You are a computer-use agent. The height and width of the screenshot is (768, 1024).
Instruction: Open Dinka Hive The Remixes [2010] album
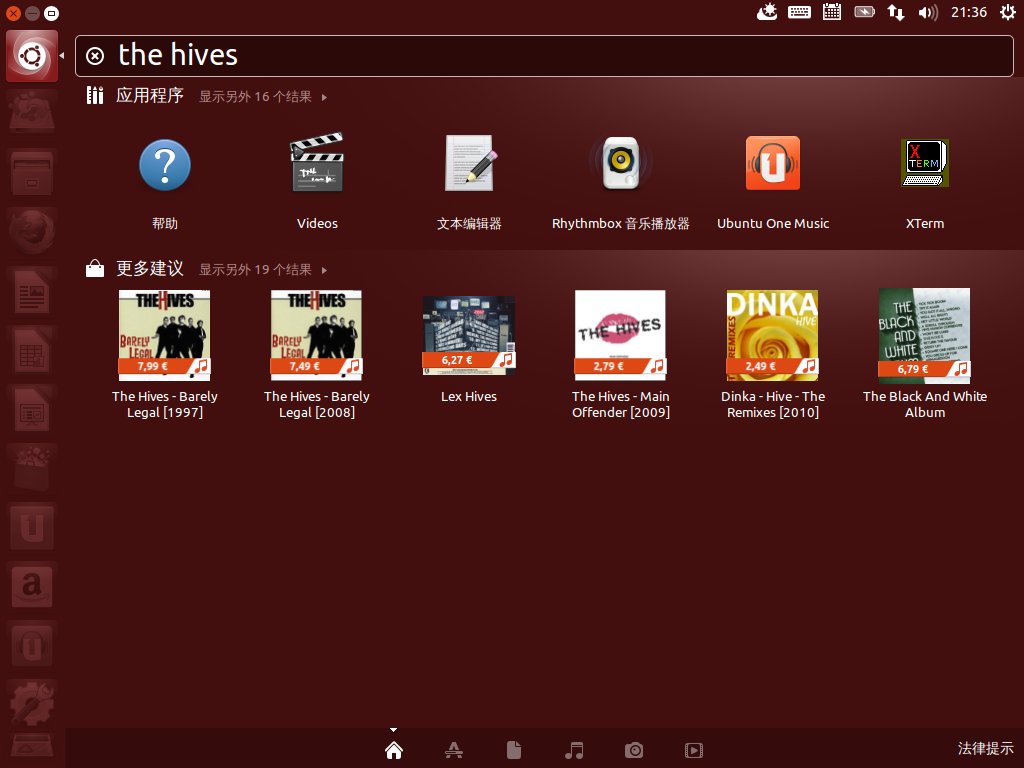(773, 335)
